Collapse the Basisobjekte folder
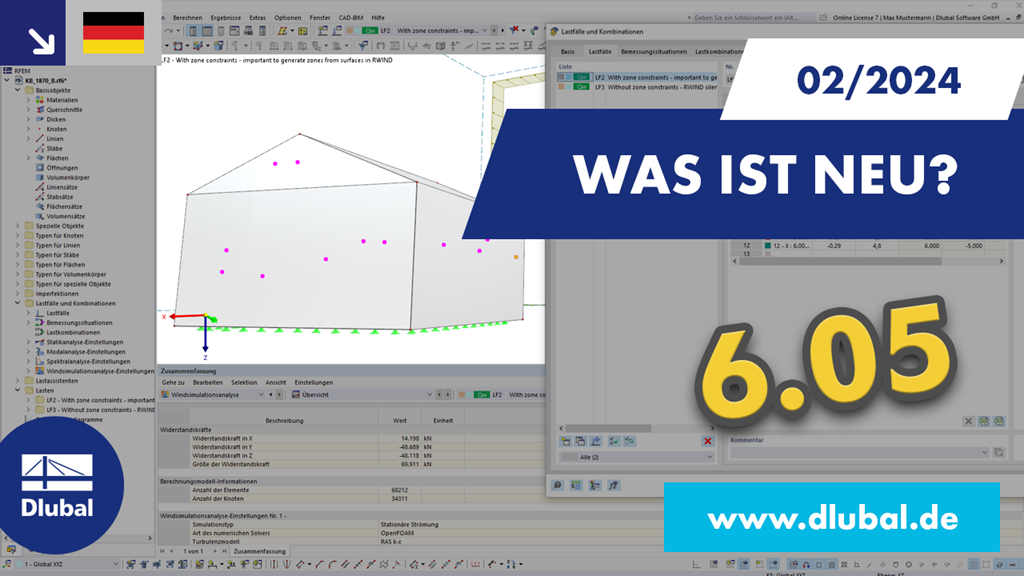 [x=18, y=90]
